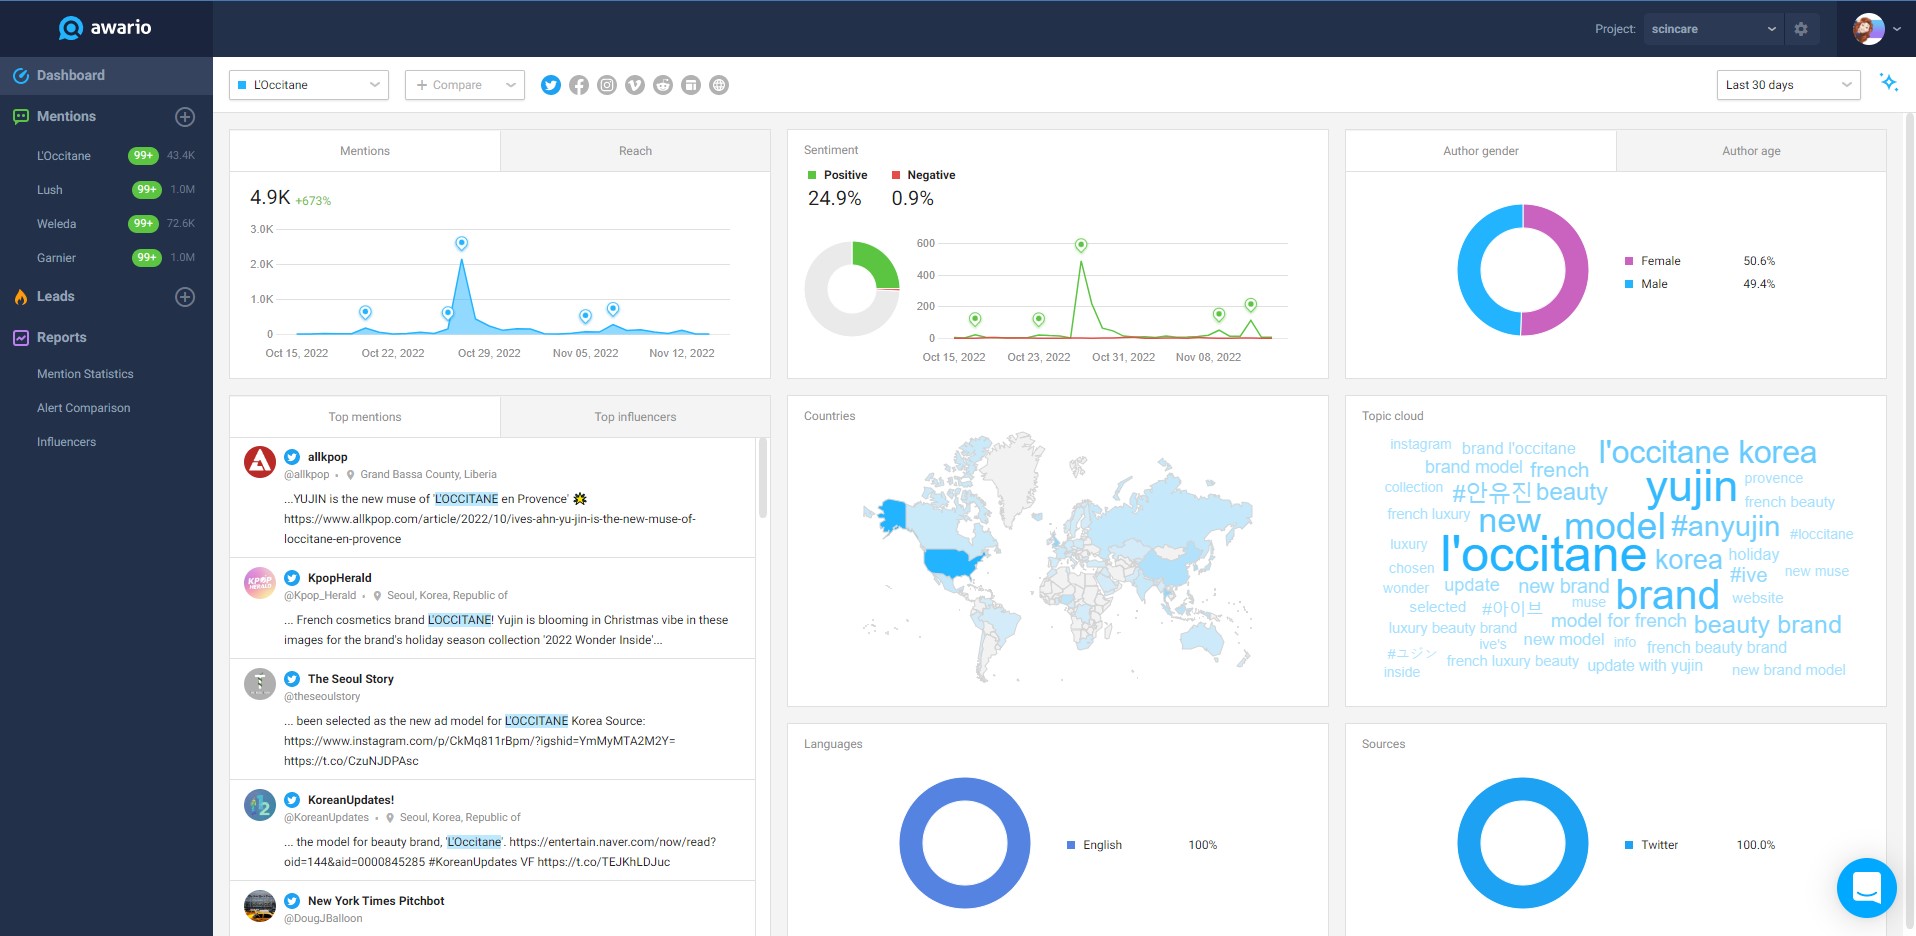Click 'yujin' in the topic cloud
1916x936 pixels.
[x=1691, y=488]
